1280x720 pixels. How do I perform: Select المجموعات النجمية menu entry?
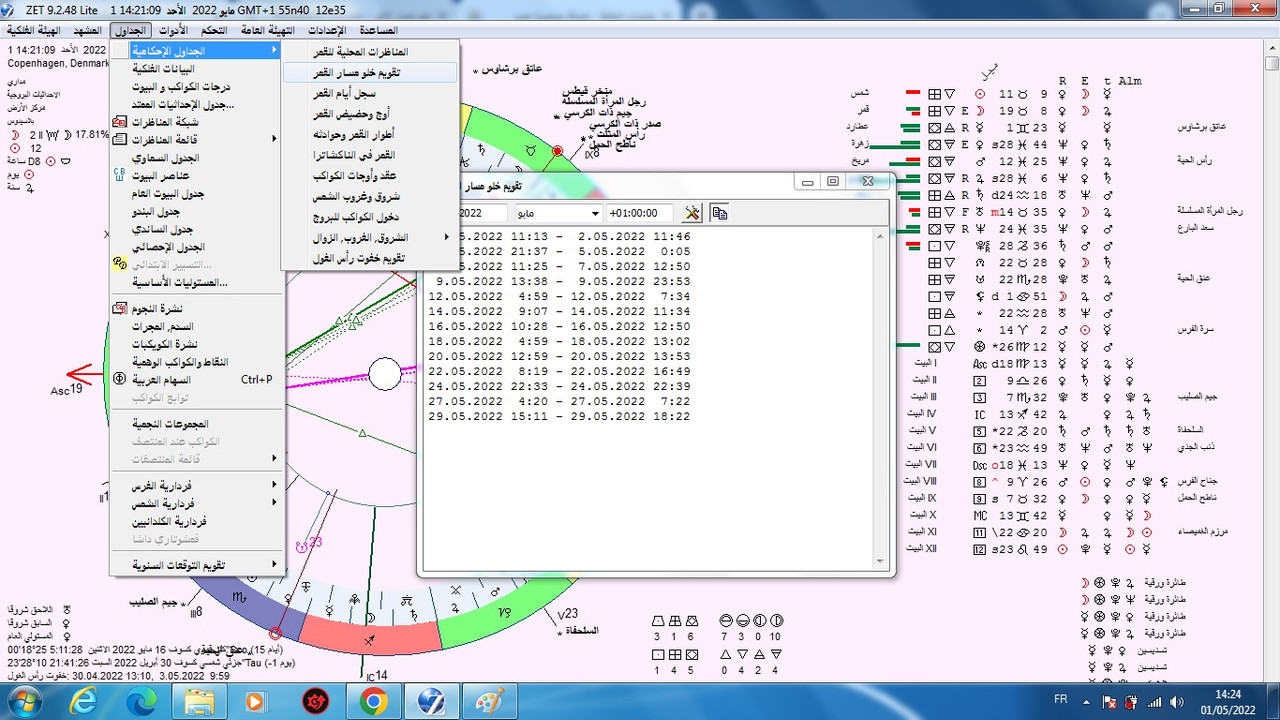197,423
